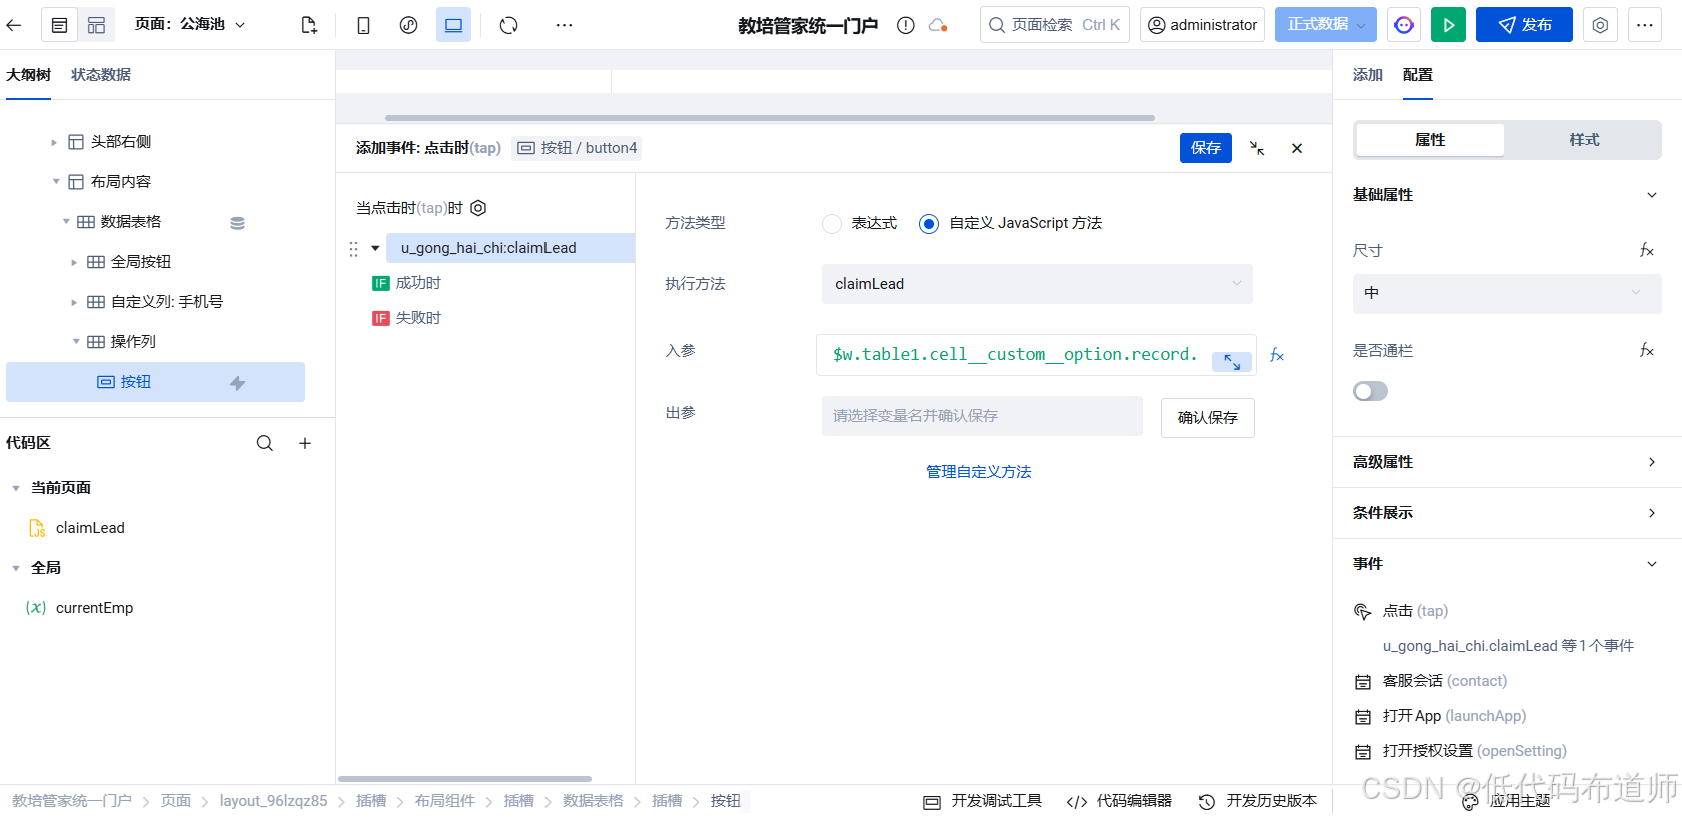Viewport: 1682px width, 818px height.
Task: Open the purple assistant robot icon
Action: click(x=1404, y=25)
